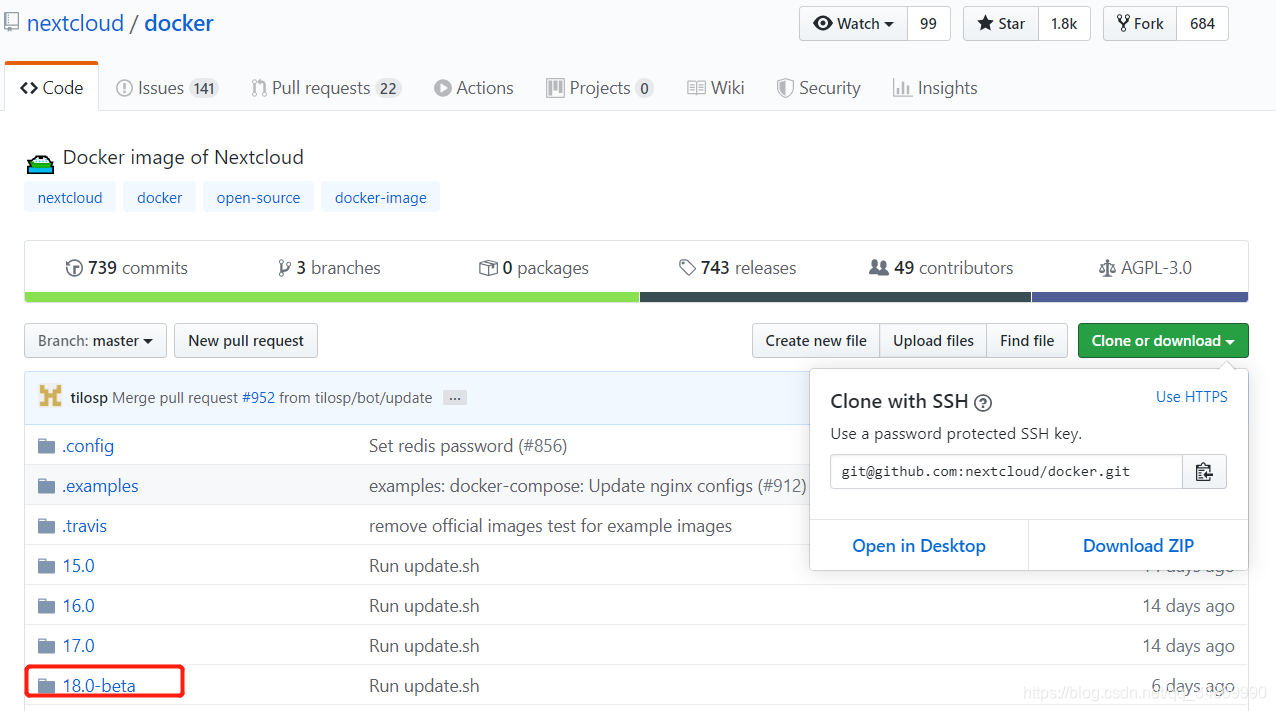Viewport: 1276px width, 711px height.
Task: View the 3 branches list
Action: [329, 268]
